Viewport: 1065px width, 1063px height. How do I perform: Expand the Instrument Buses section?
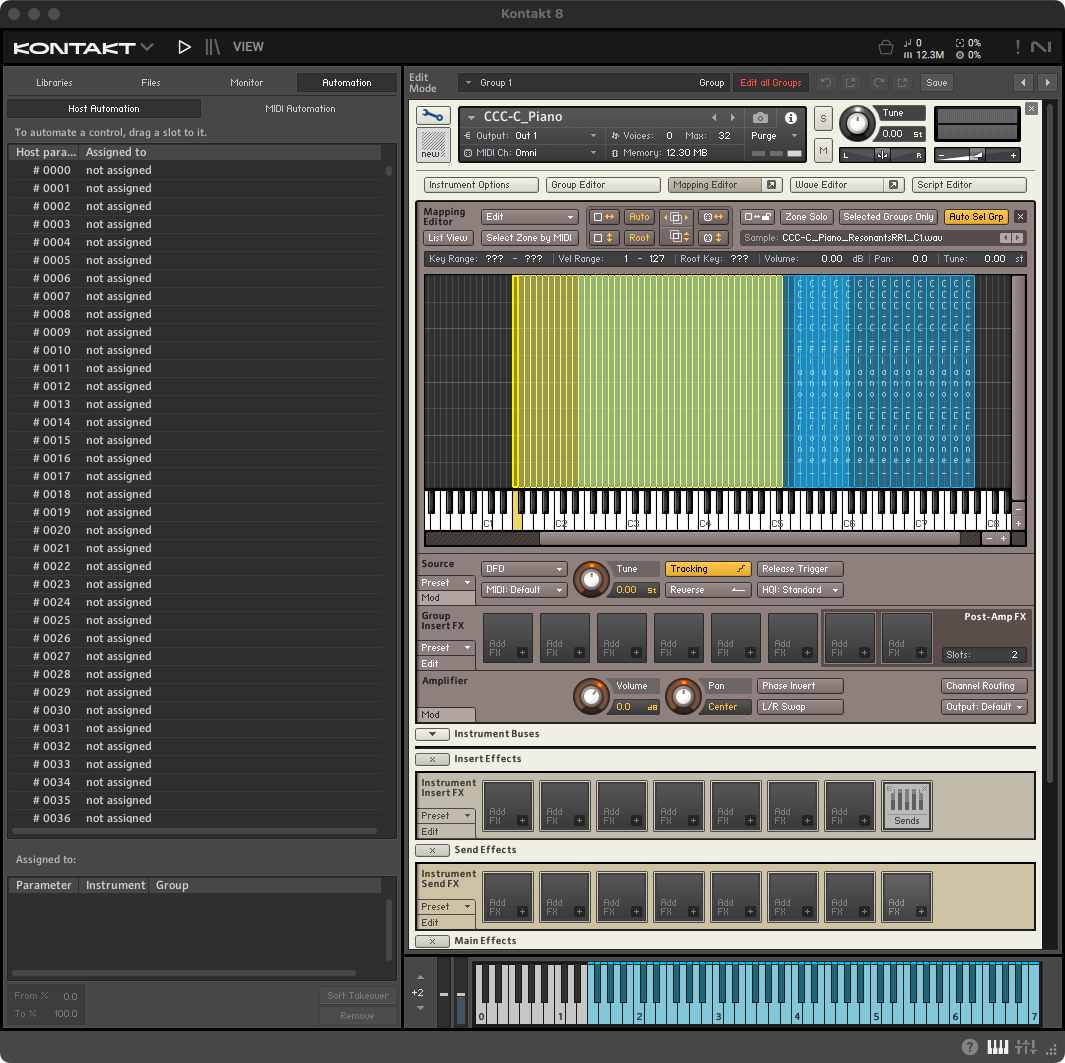[x=432, y=734]
